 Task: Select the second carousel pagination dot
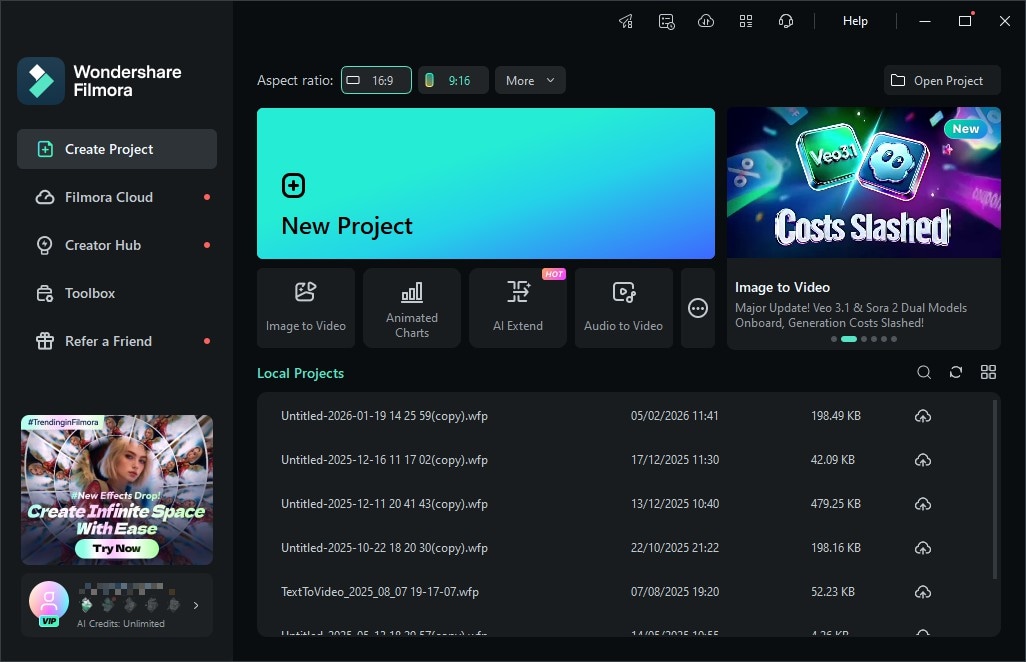pyautogui.click(x=849, y=339)
